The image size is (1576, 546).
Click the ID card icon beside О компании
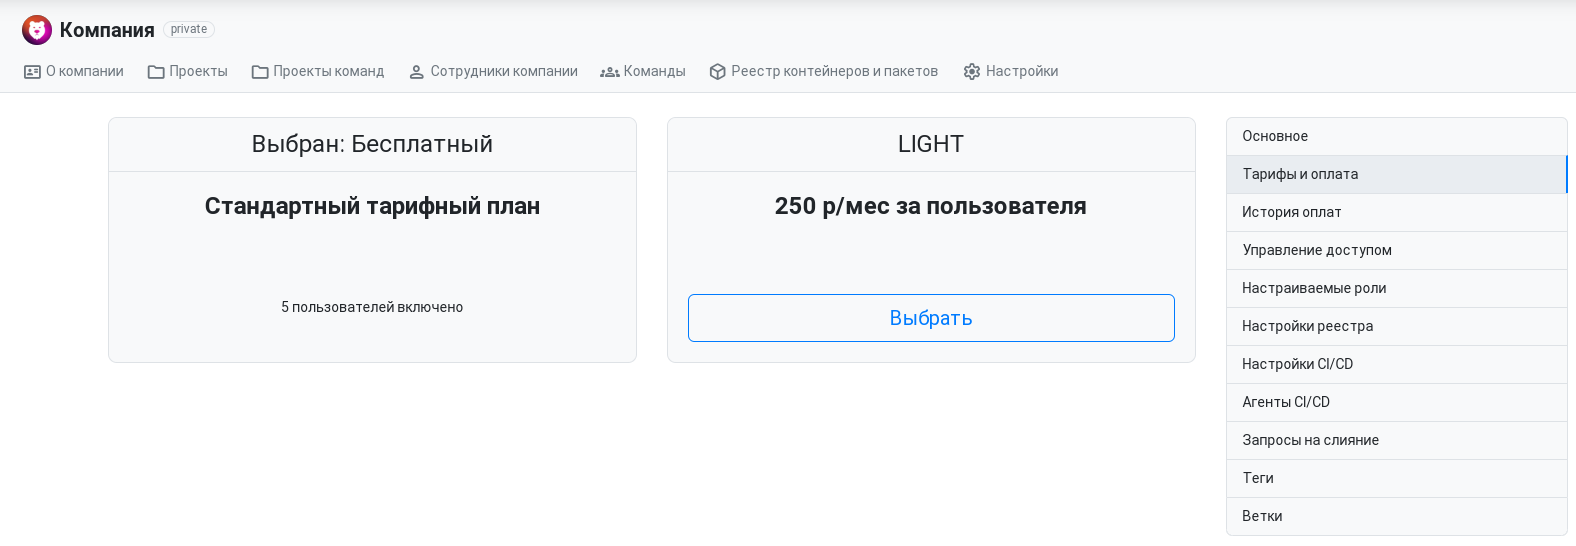(x=32, y=72)
